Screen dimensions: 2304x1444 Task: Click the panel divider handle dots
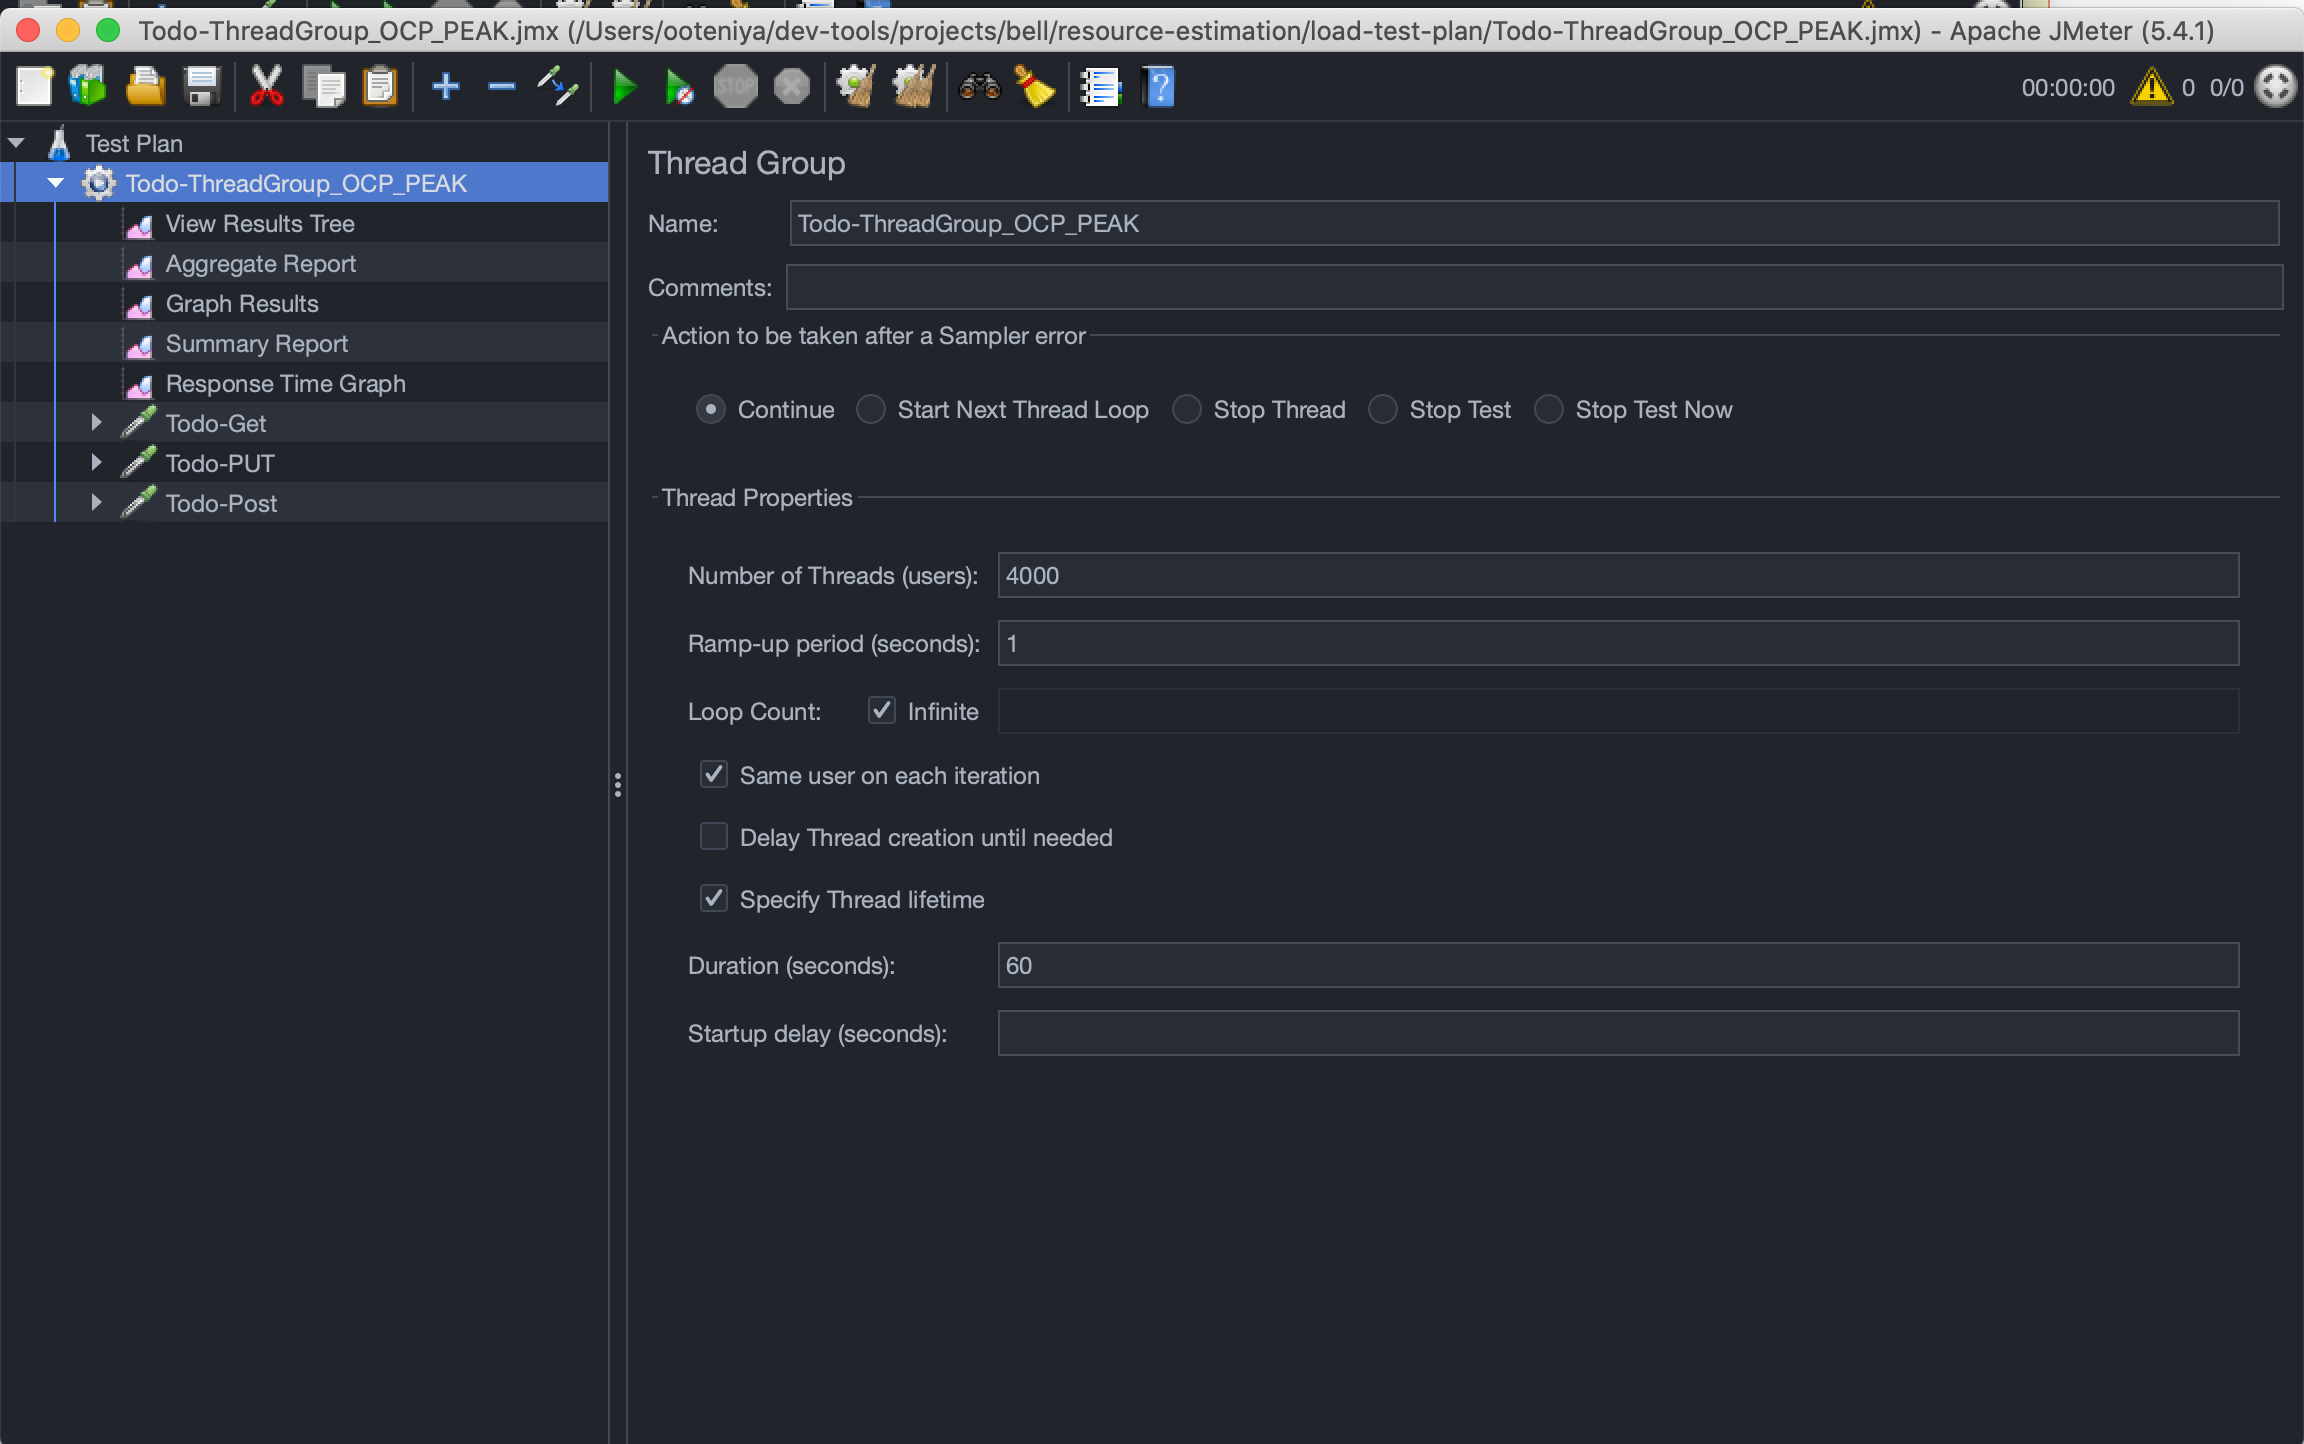pyautogui.click(x=618, y=786)
